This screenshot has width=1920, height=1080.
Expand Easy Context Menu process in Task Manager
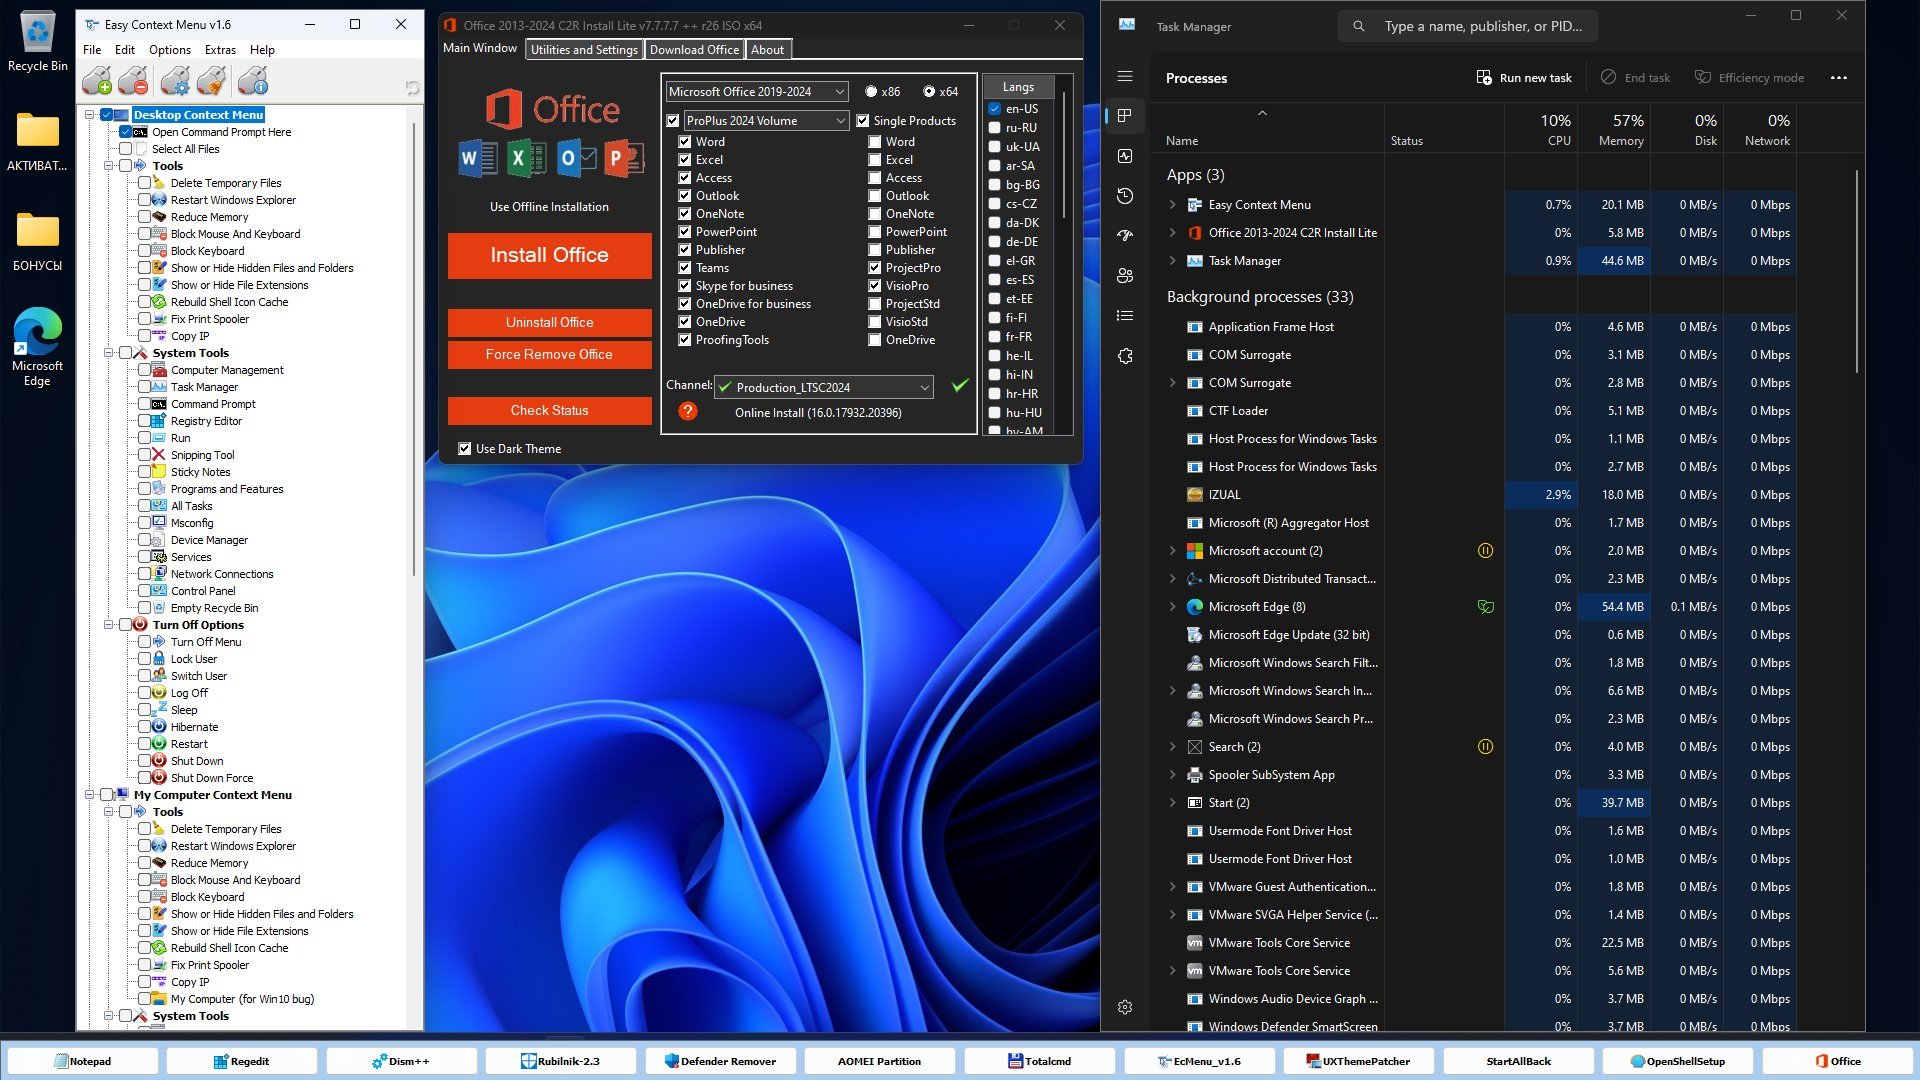click(1173, 205)
